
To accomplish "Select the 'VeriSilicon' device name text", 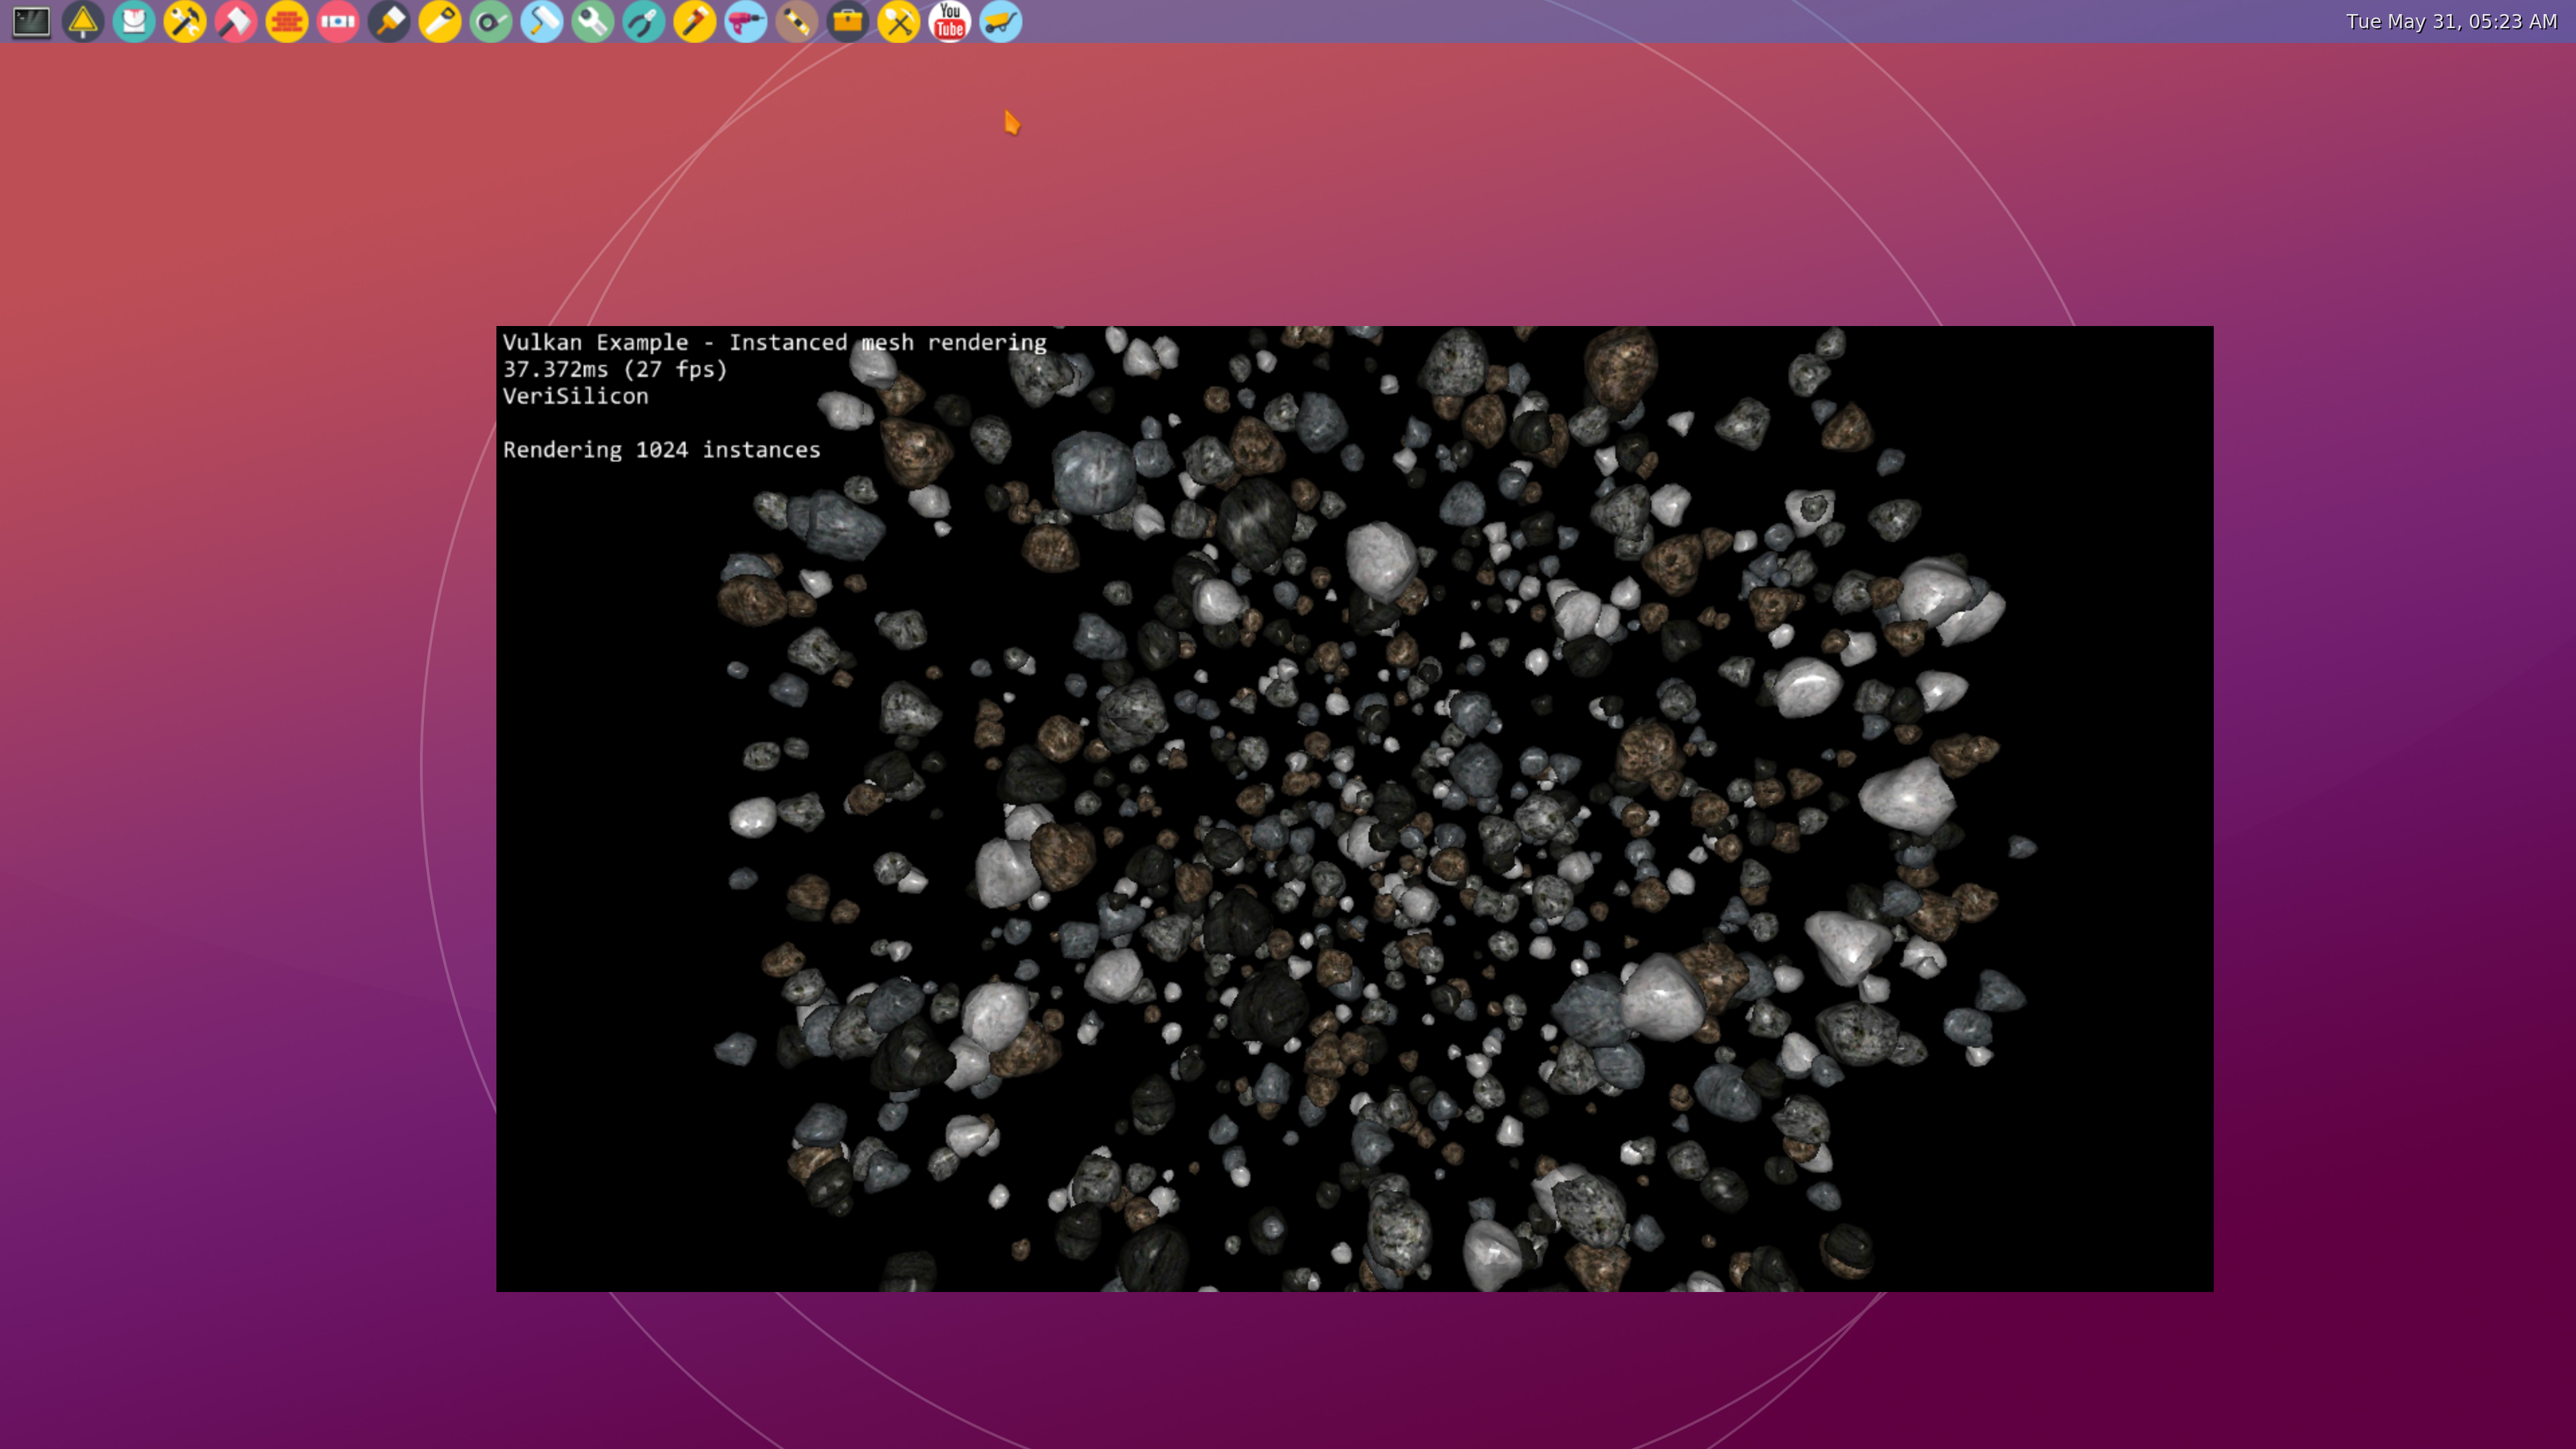I will point(575,396).
